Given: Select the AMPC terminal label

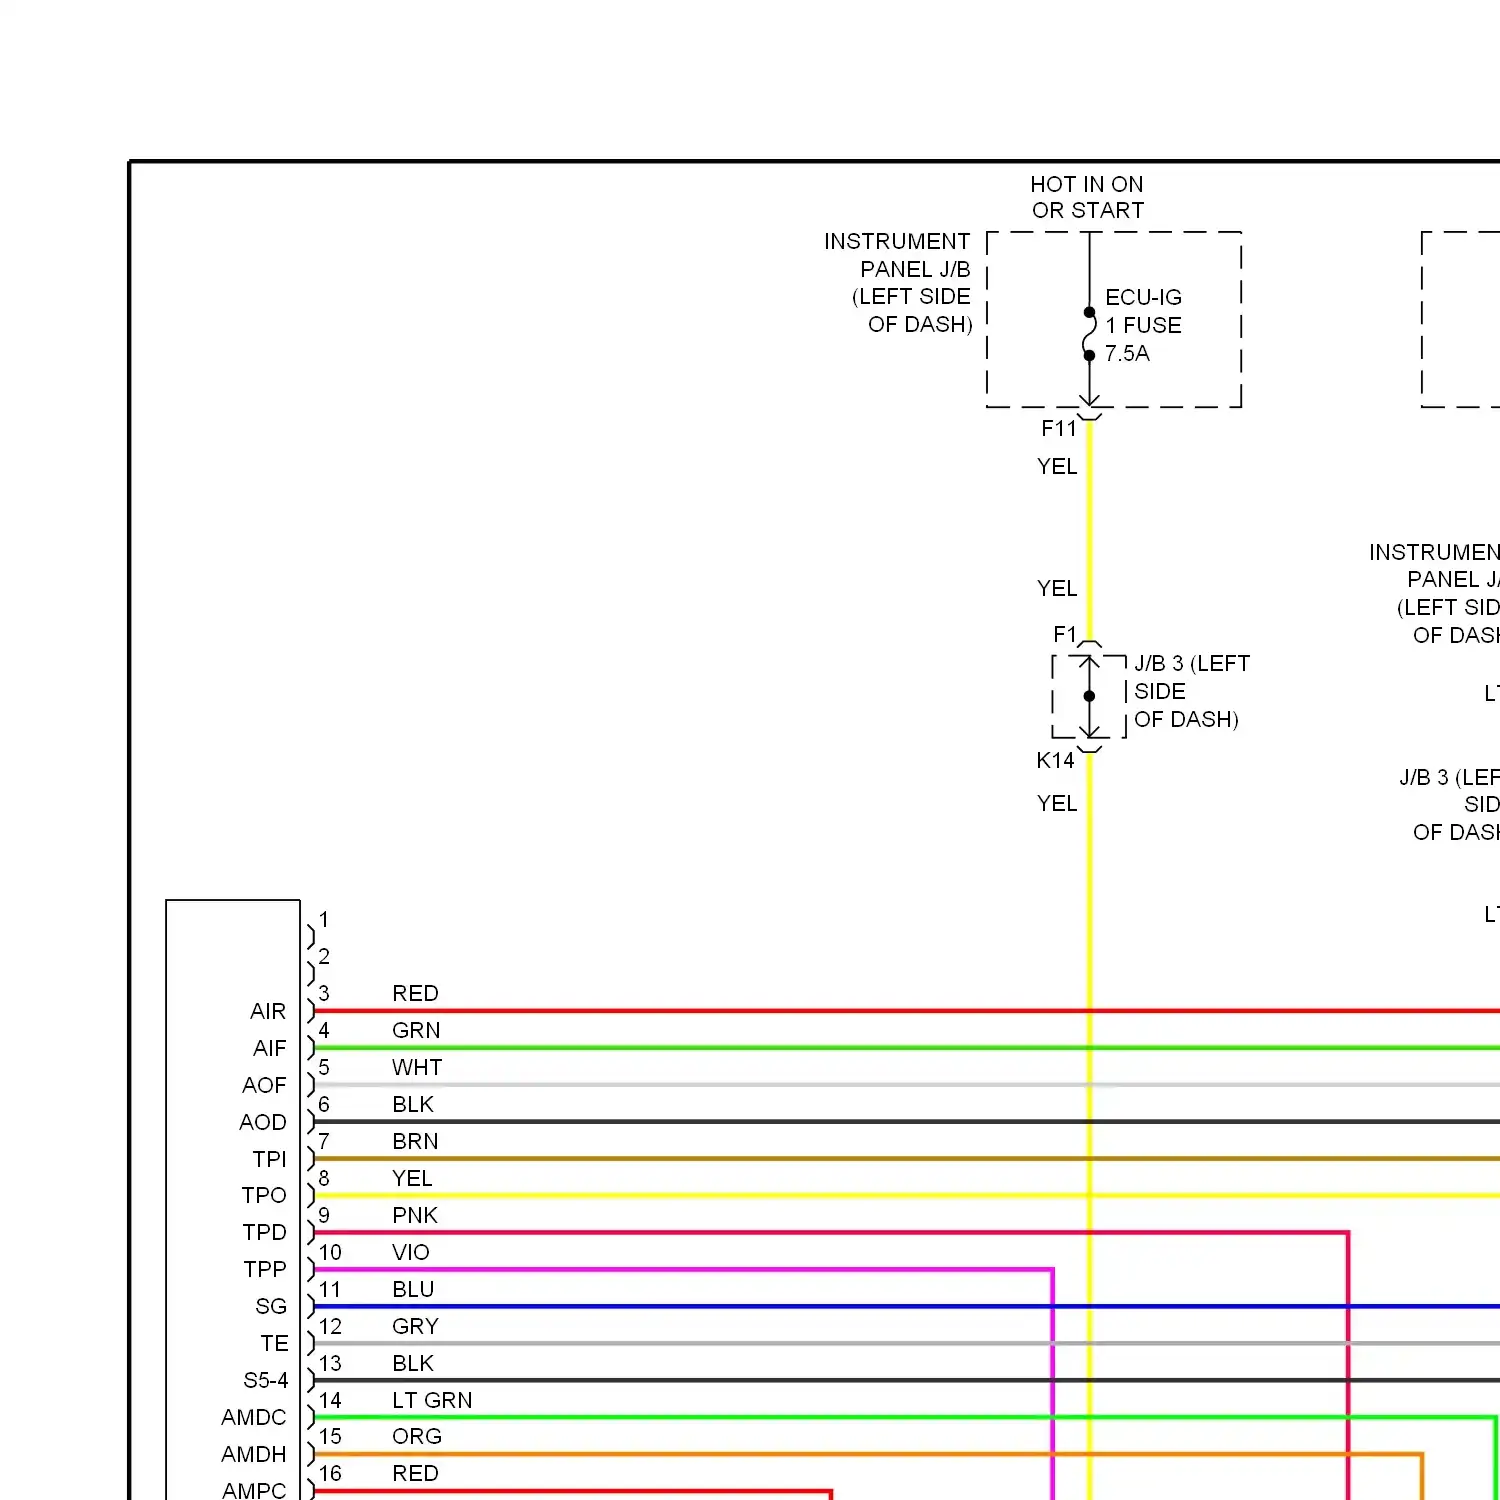Looking at the screenshot, I should pyautogui.click(x=254, y=1490).
